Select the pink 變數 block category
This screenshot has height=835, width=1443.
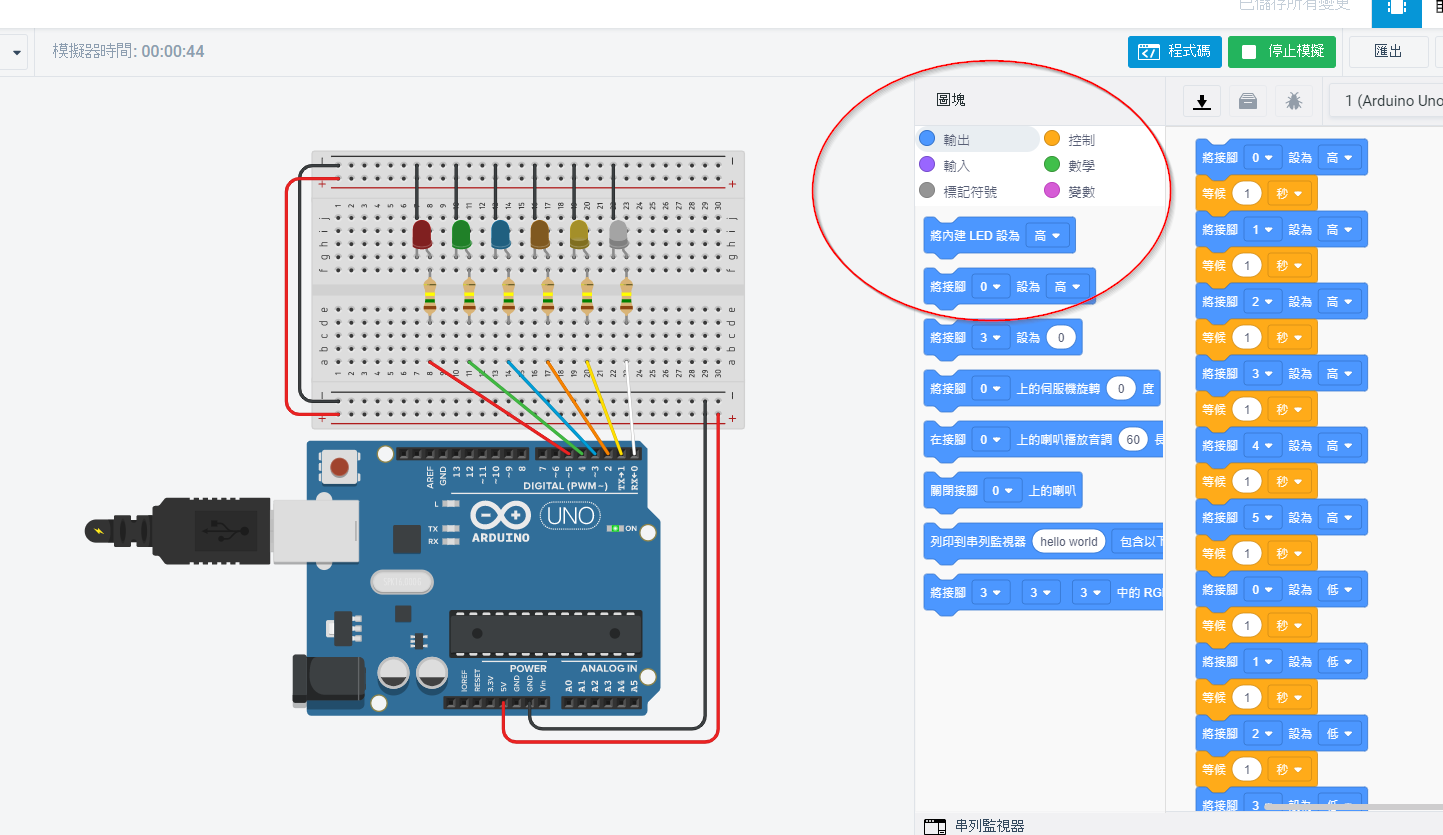[1080, 191]
